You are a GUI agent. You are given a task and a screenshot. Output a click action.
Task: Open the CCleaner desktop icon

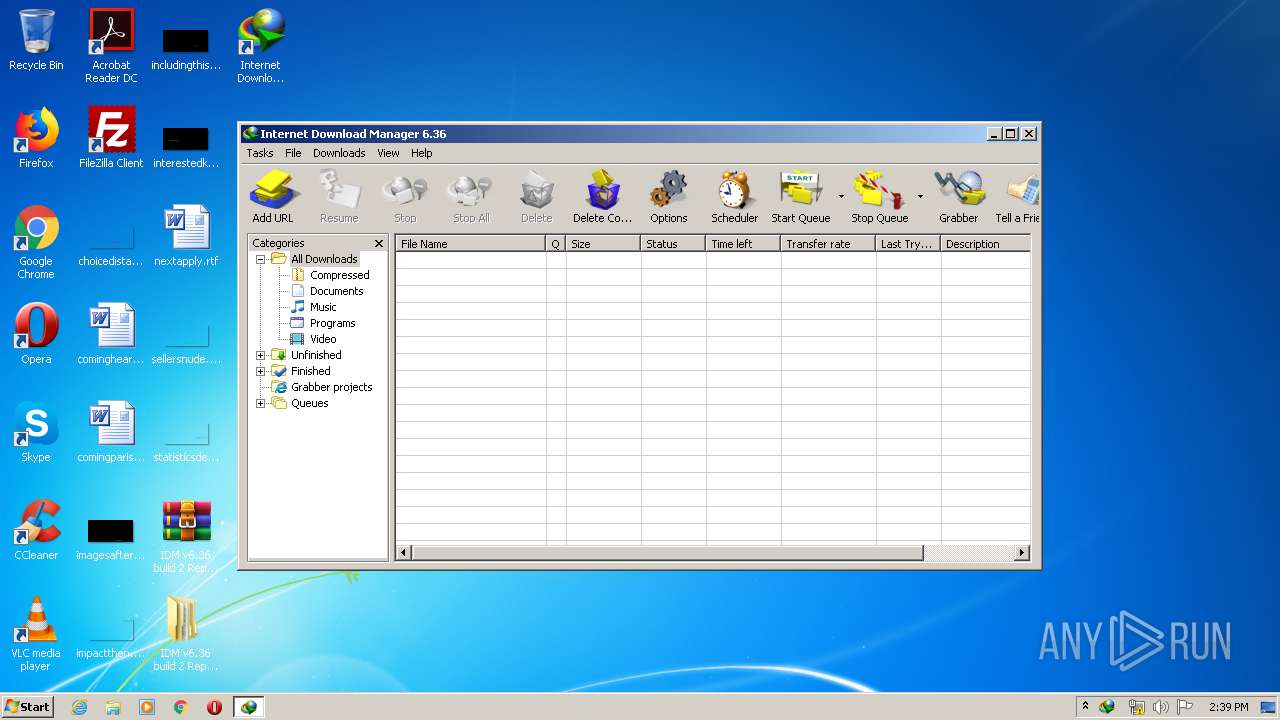(x=36, y=530)
